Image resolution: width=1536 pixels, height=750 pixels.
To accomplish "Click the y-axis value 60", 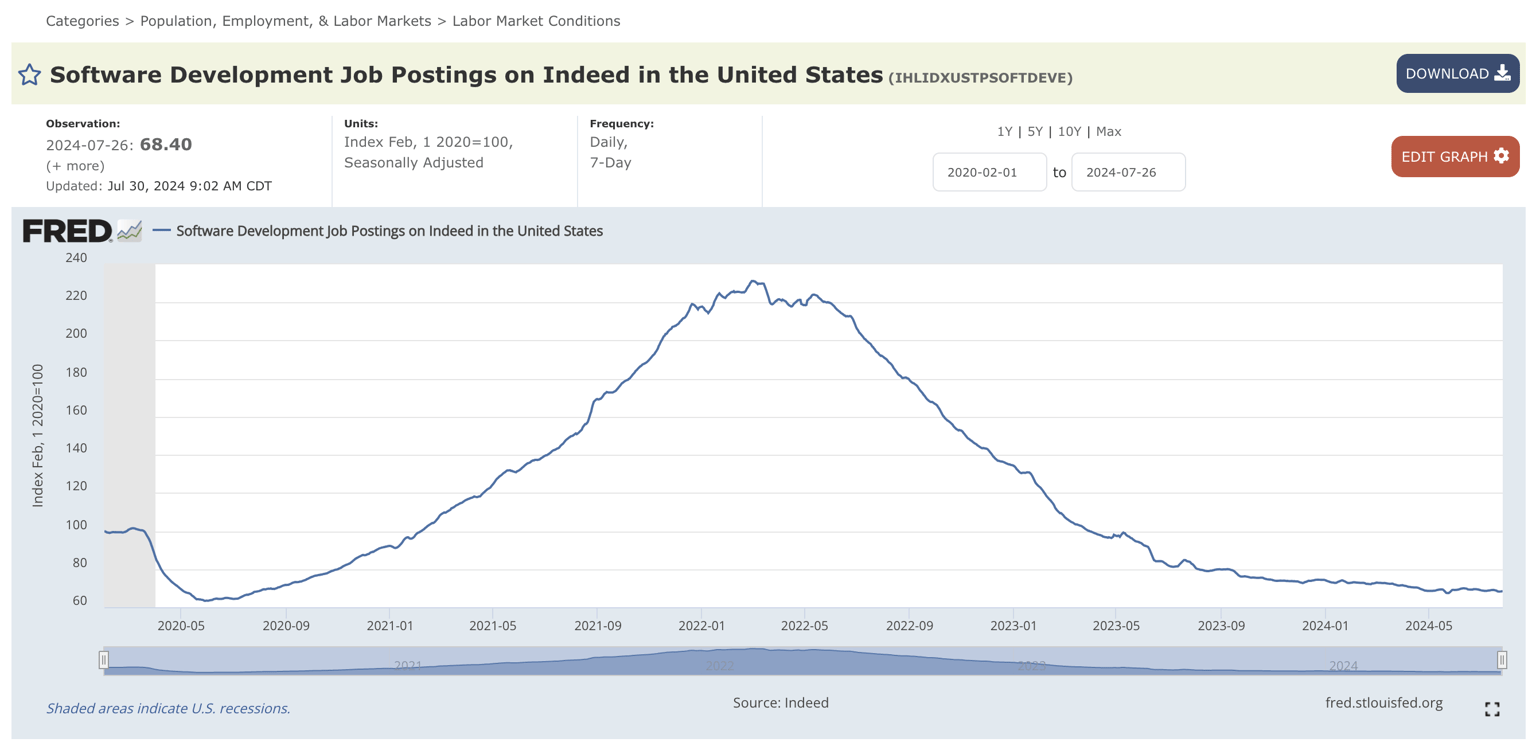I will [x=79, y=601].
